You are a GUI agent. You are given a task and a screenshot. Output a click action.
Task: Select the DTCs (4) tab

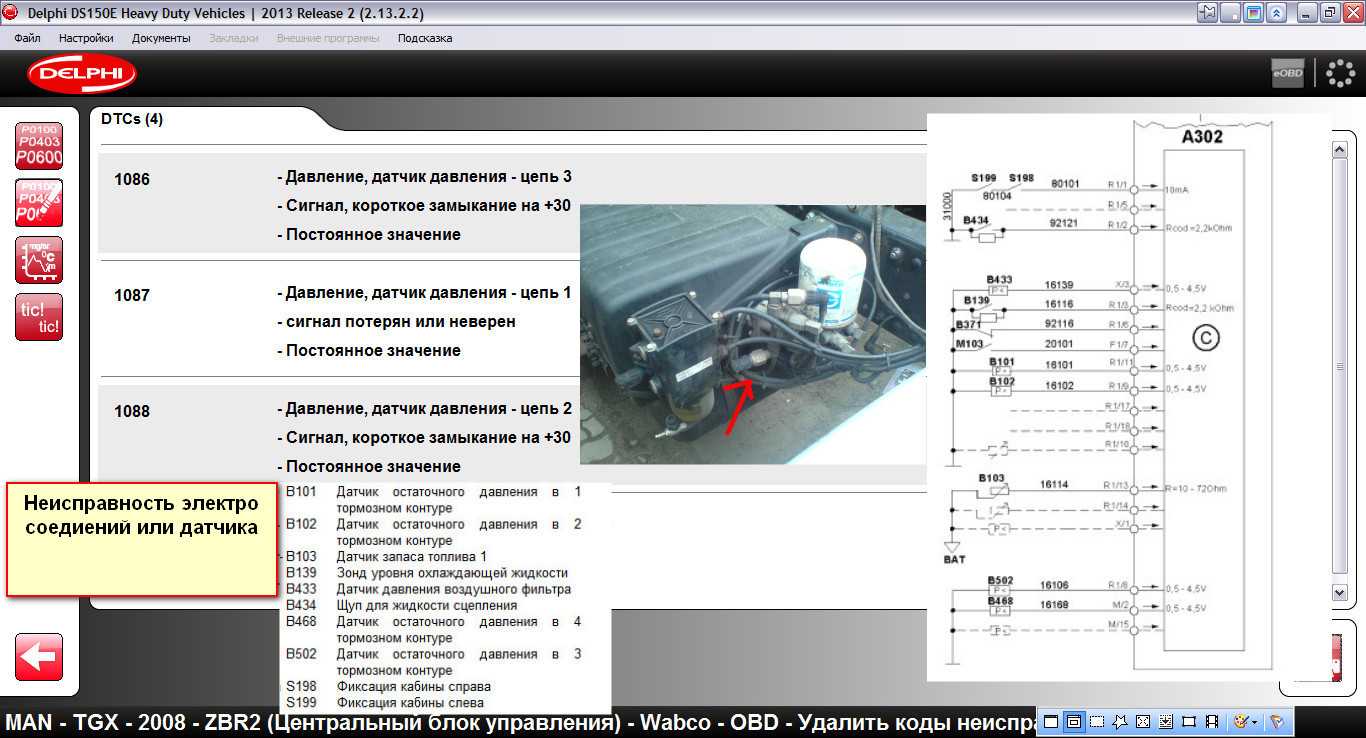[132, 119]
